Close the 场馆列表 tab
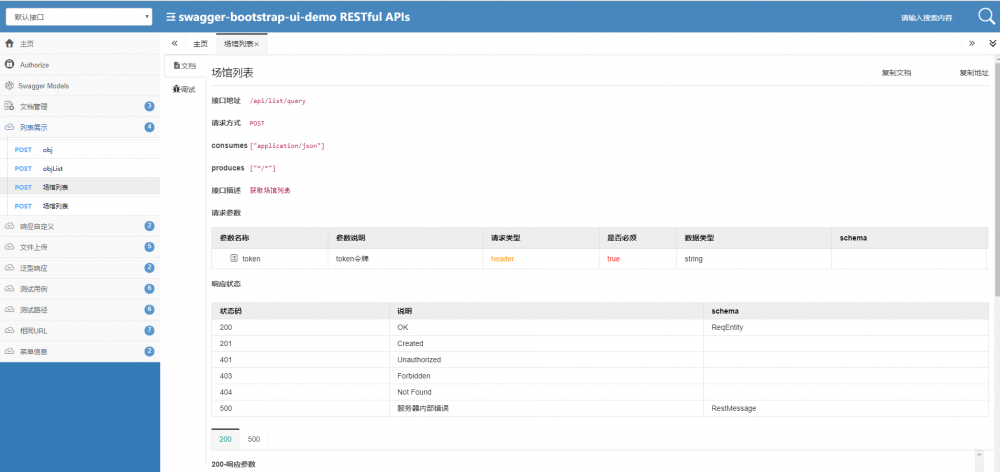 pyautogui.click(x=257, y=44)
